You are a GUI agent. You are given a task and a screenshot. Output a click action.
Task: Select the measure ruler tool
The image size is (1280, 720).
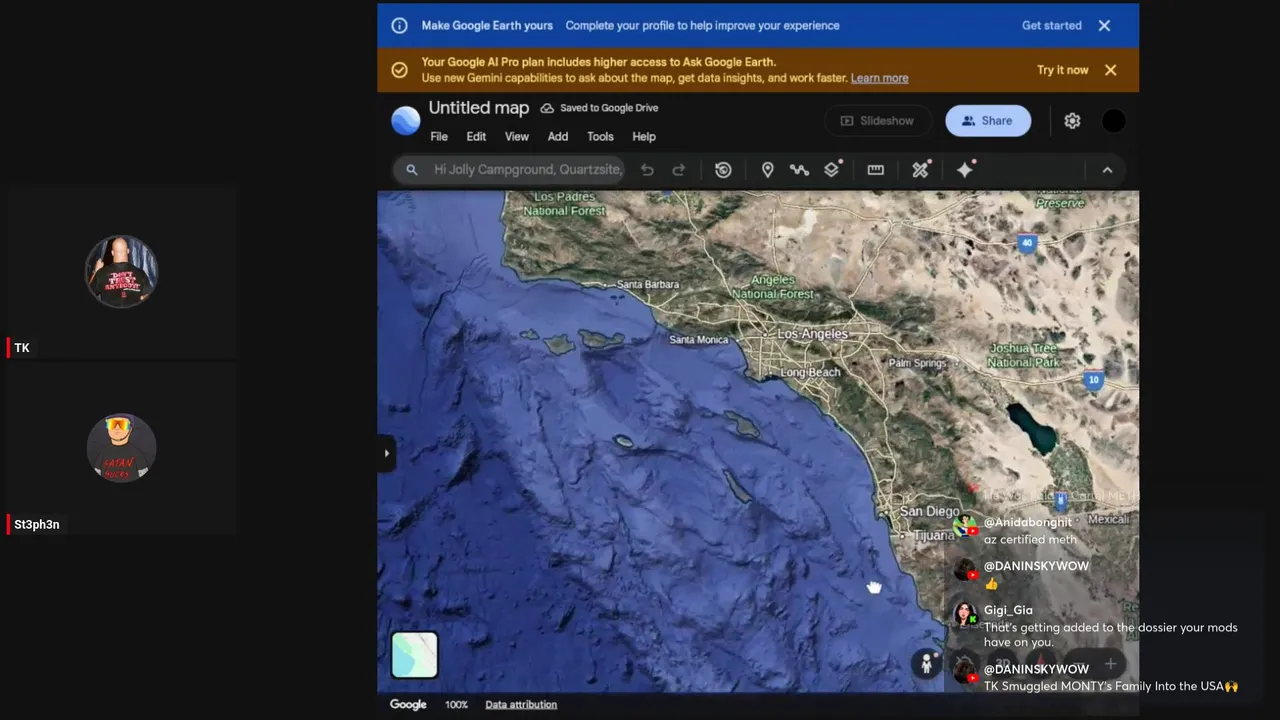coord(876,170)
